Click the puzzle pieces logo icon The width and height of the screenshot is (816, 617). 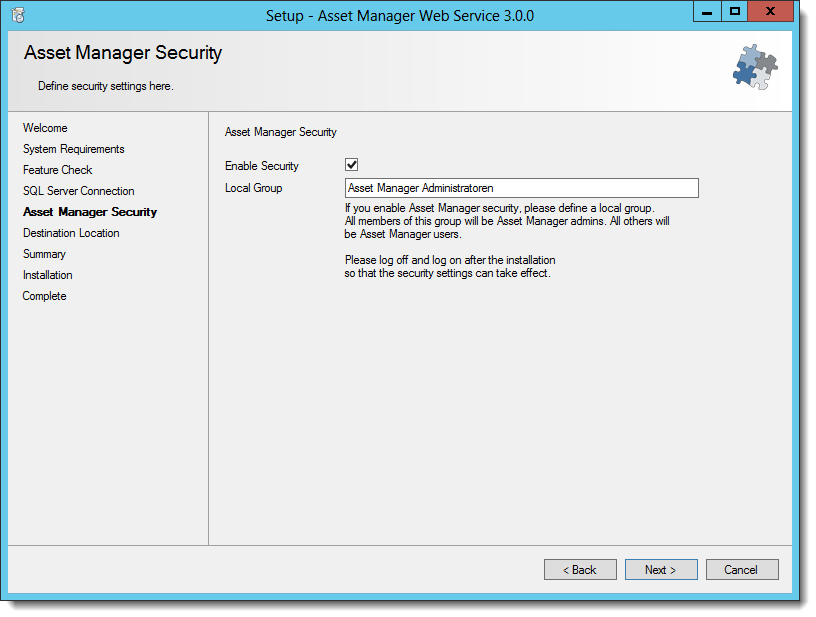tap(755, 67)
